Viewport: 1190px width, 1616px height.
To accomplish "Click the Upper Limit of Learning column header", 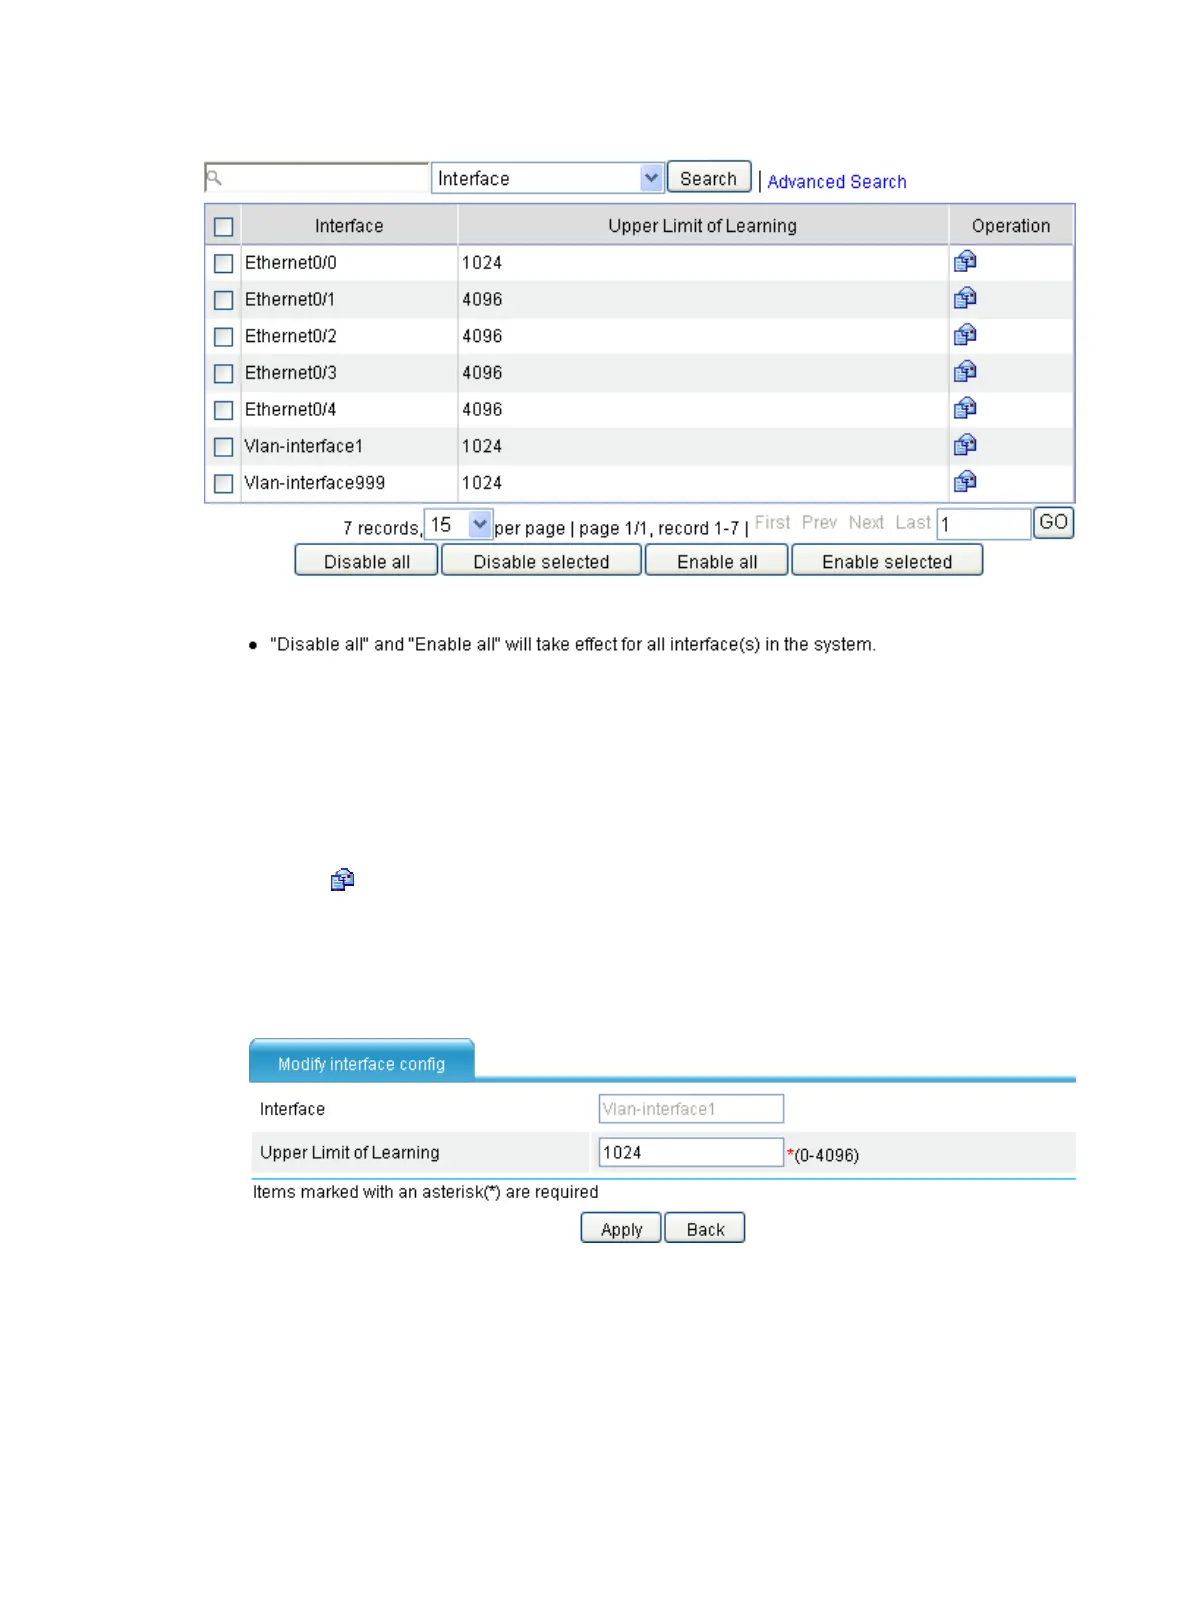I will click(703, 226).
